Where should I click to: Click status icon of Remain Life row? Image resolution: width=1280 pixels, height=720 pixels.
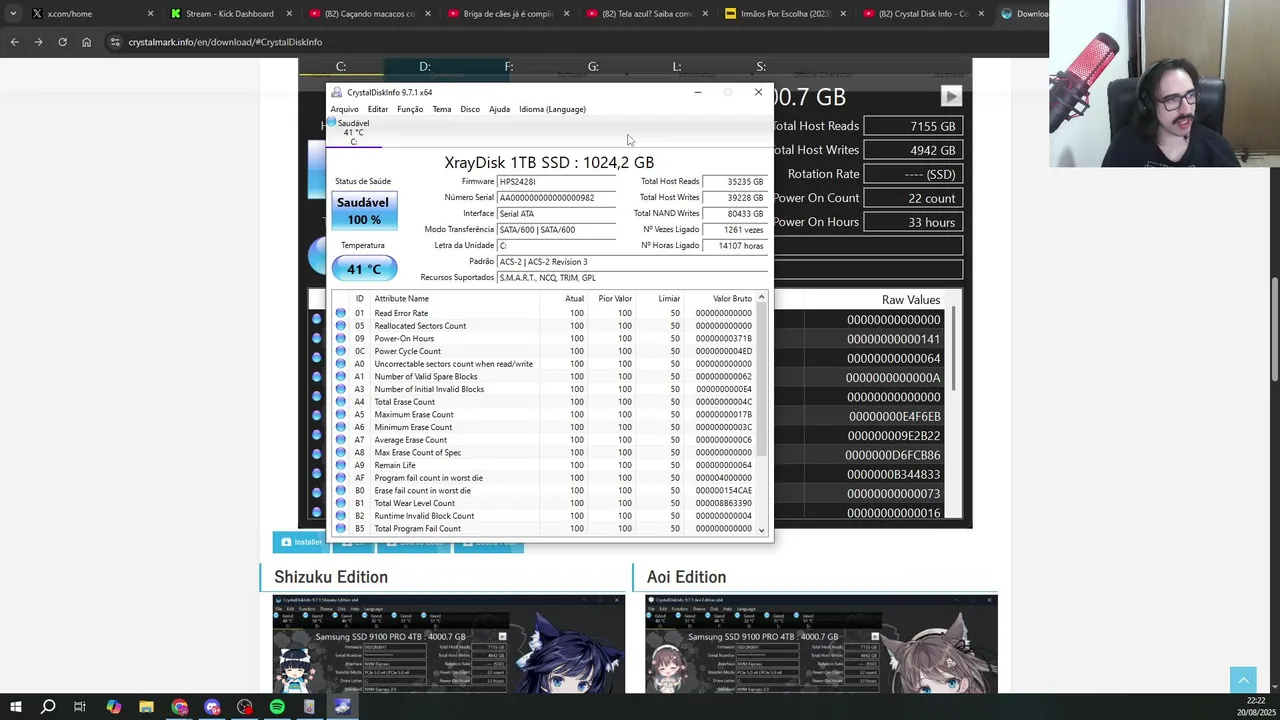click(x=341, y=465)
